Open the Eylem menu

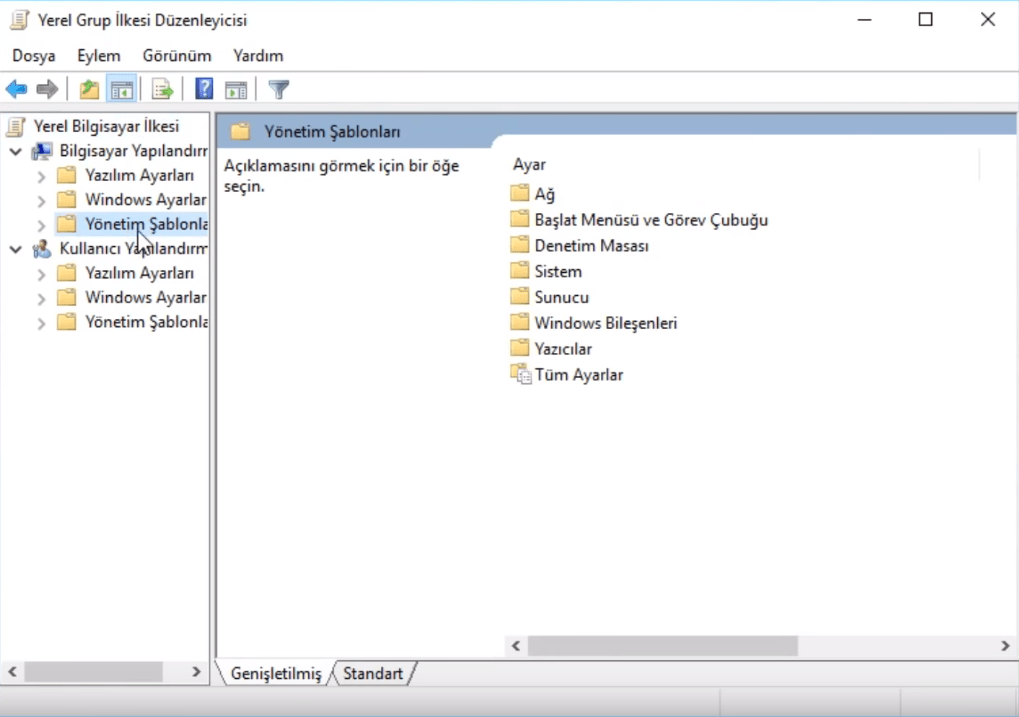click(99, 56)
